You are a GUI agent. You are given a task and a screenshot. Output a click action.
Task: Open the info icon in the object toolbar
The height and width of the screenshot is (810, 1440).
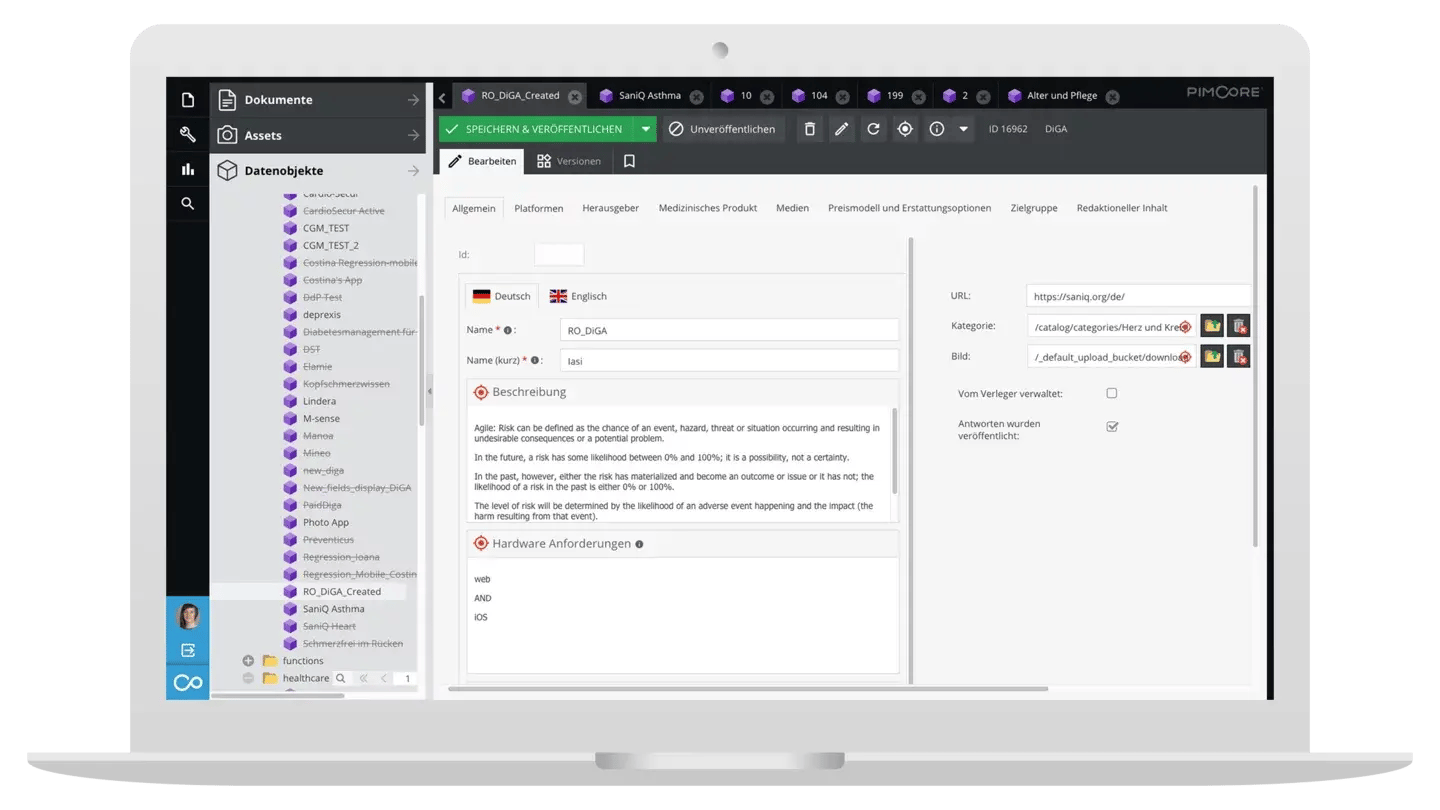coord(937,128)
